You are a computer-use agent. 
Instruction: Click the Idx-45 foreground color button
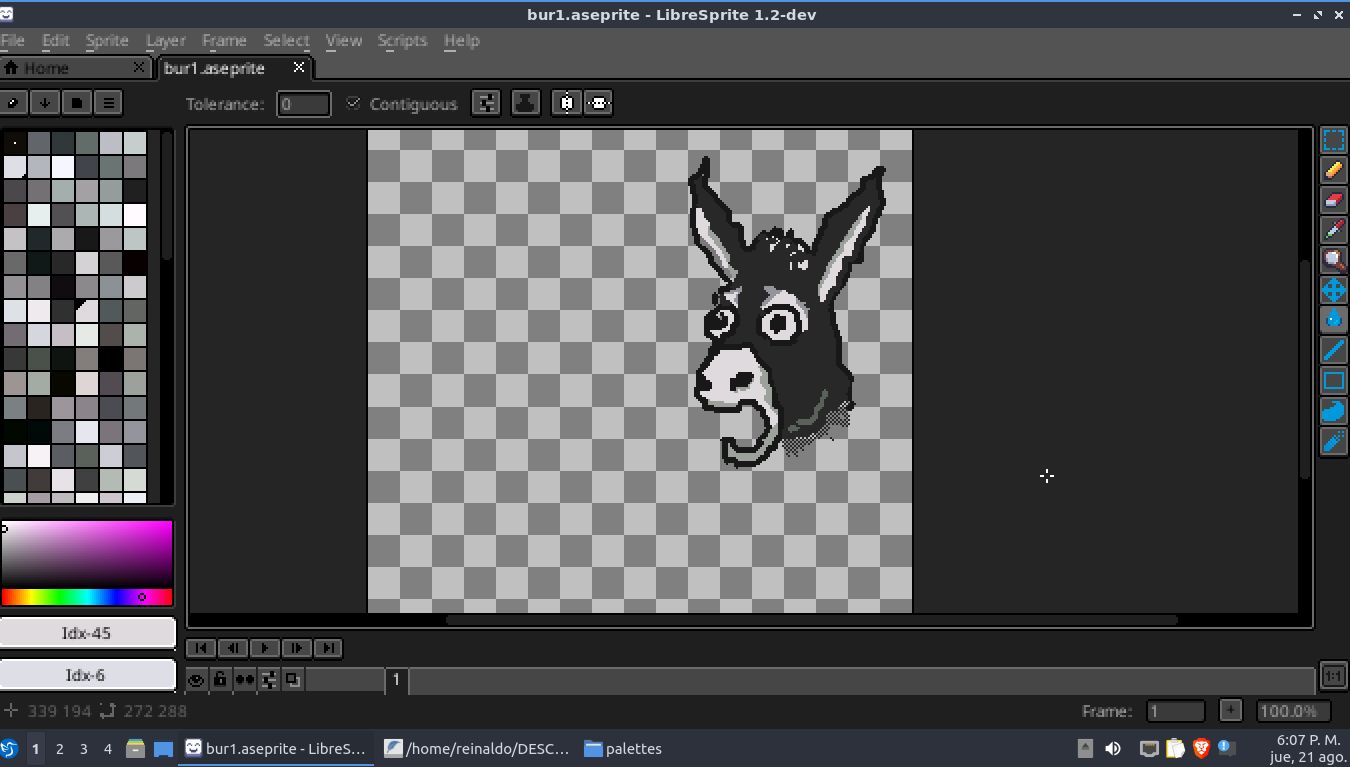tap(87, 633)
